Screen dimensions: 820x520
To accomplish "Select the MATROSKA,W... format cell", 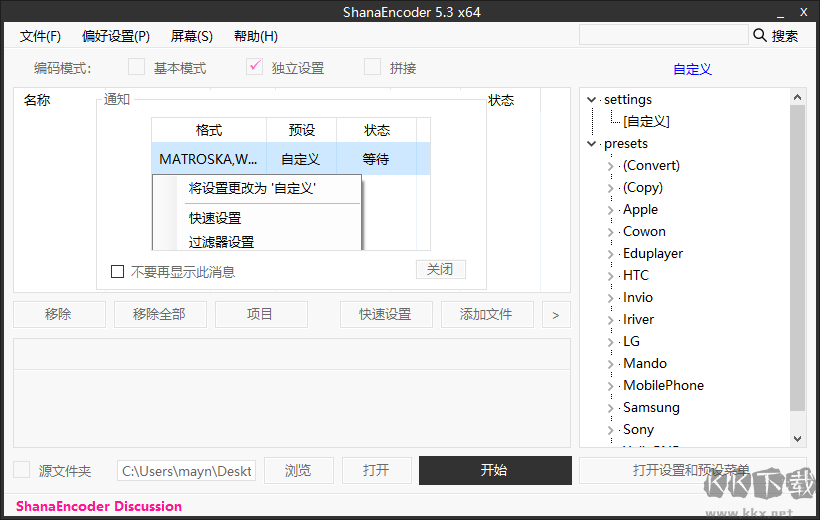I will (x=209, y=159).
